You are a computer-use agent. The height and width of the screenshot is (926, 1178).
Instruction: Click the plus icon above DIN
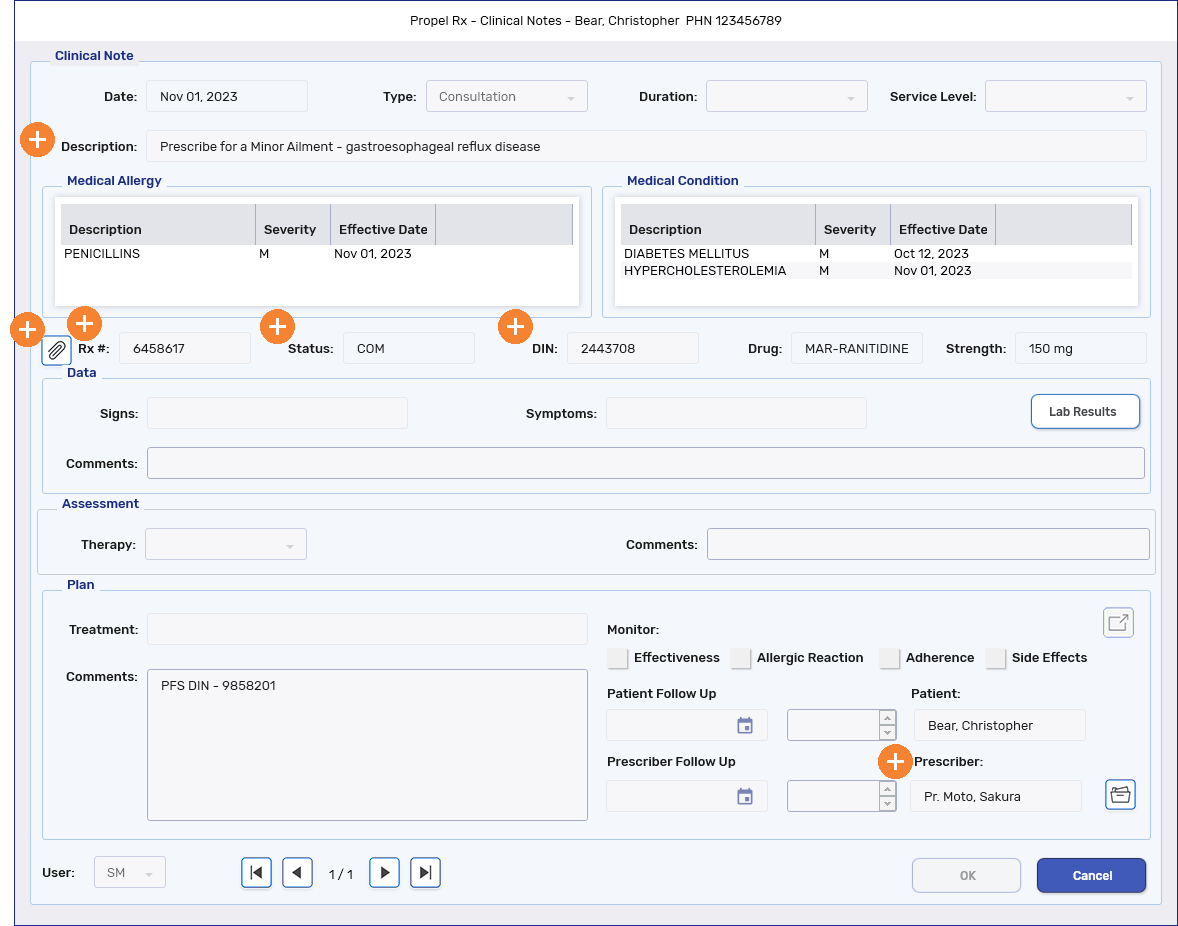[515, 326]
